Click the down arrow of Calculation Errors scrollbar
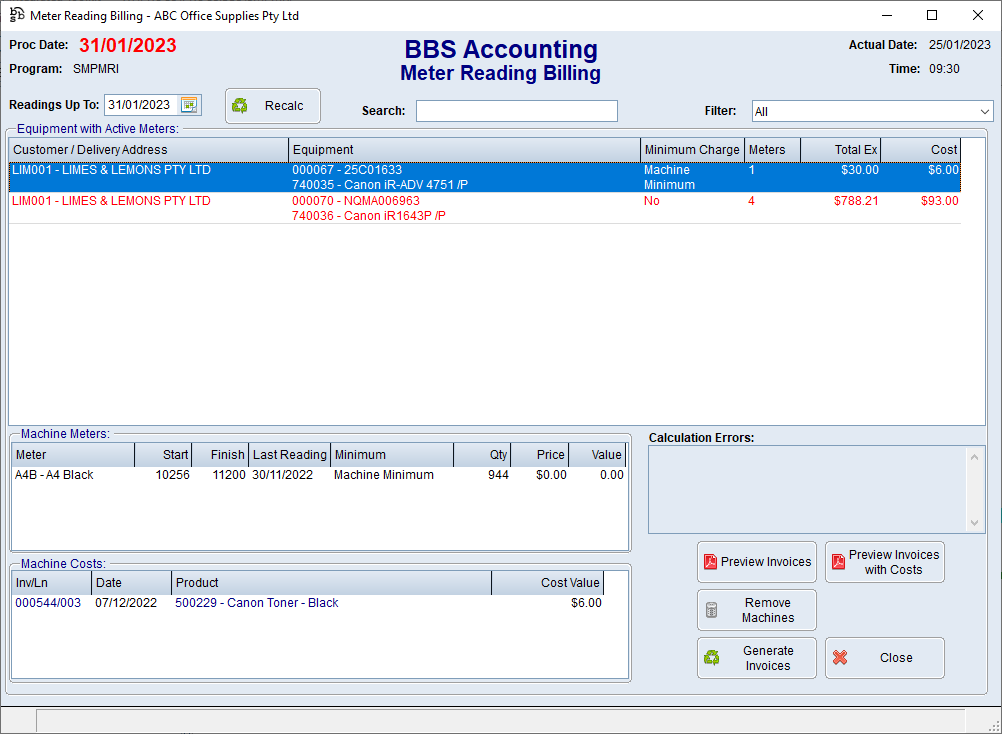1002x734 pixels. [x=976, y=523]
